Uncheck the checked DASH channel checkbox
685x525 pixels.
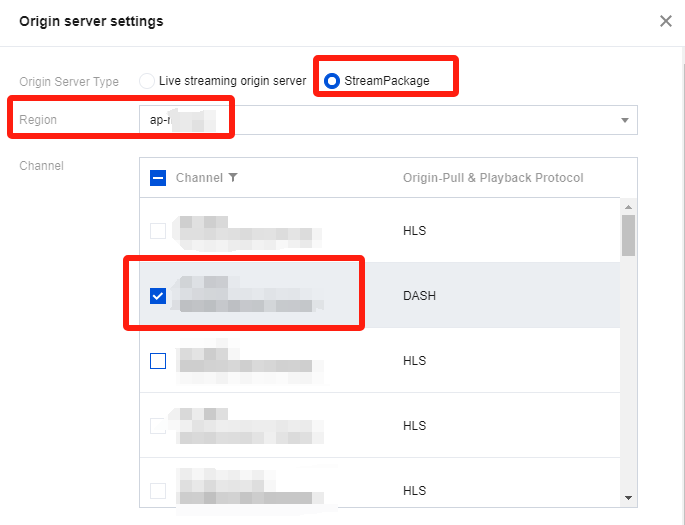pyautogui.click(x=158, y=296)
